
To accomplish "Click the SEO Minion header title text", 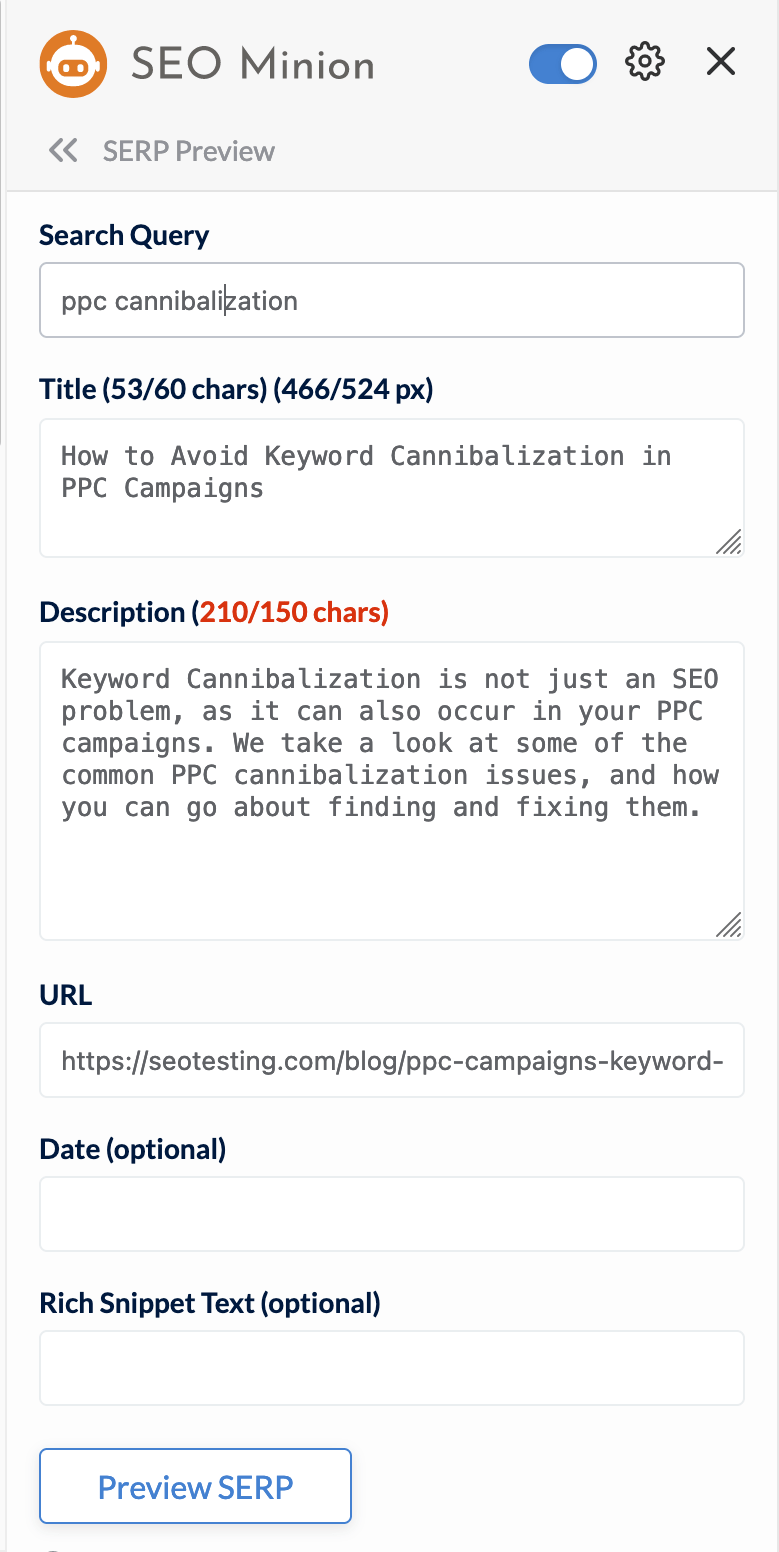I will [x=253, y=65].
